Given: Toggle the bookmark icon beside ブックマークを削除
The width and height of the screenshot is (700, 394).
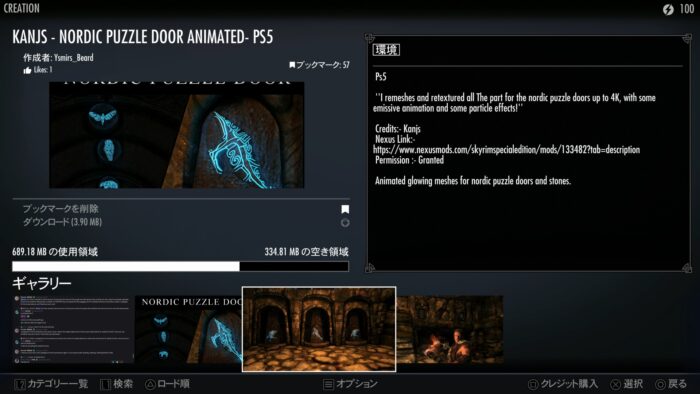Looking at the screenshot, I should click(345, 209).
